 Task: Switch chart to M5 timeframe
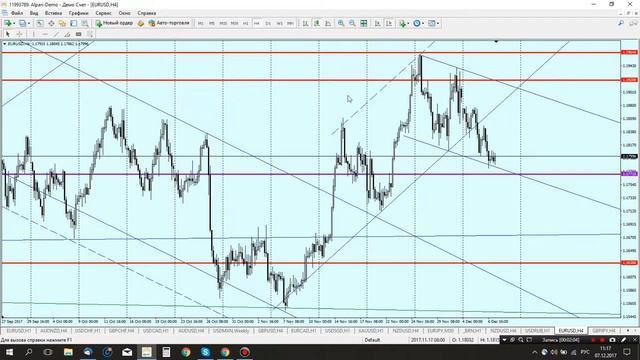[x=211, y=23]
